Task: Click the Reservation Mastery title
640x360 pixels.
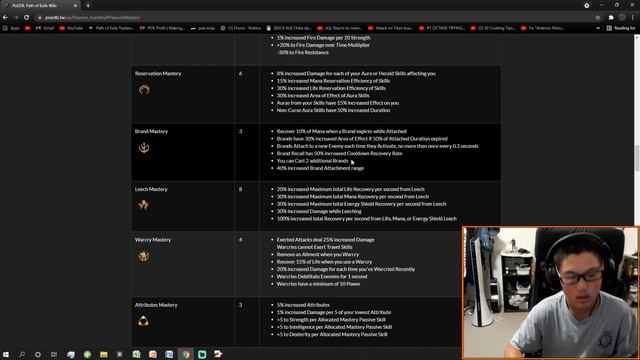Action: pos(158,73)
